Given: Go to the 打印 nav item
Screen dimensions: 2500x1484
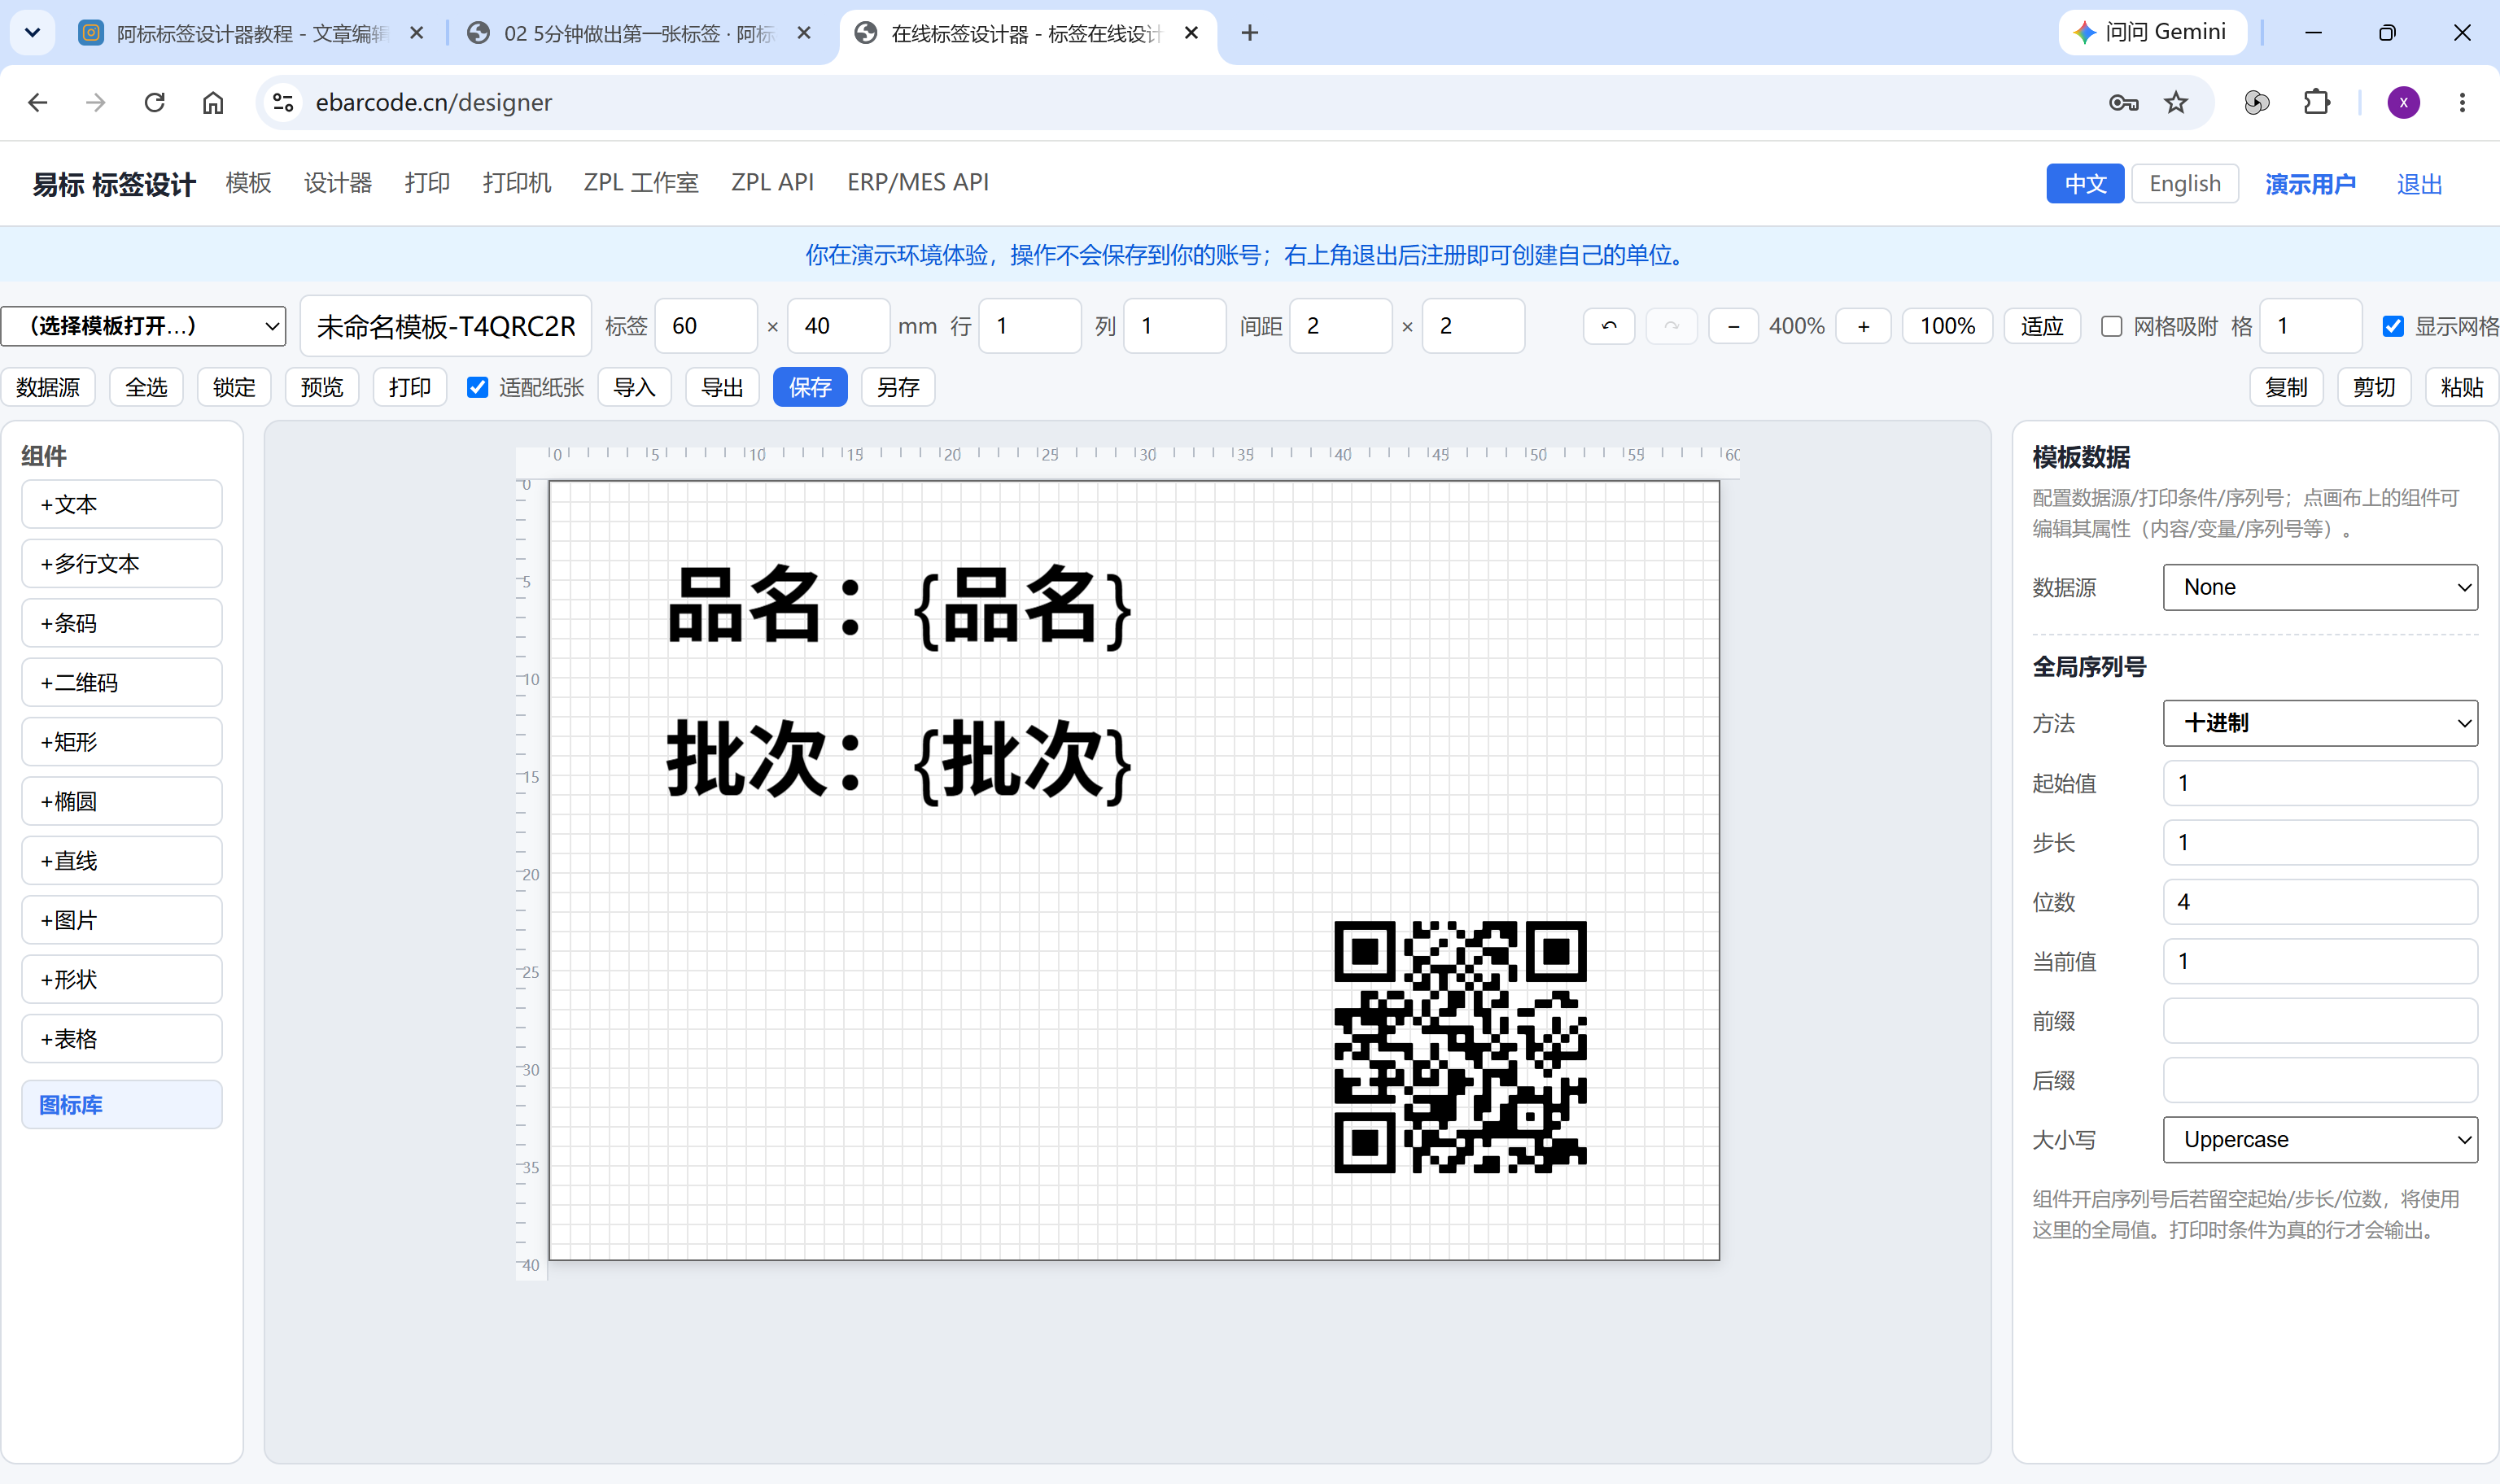Looking at the screenshot, I should pos(427,183).
